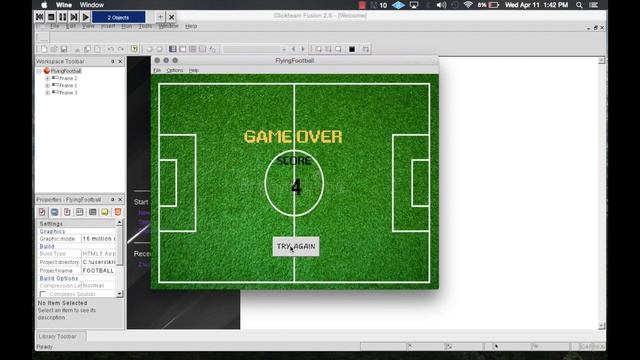
Task: Select the Frame 2 item in the workspace tree
Action: pyautogui.click(x=68, y=78)
